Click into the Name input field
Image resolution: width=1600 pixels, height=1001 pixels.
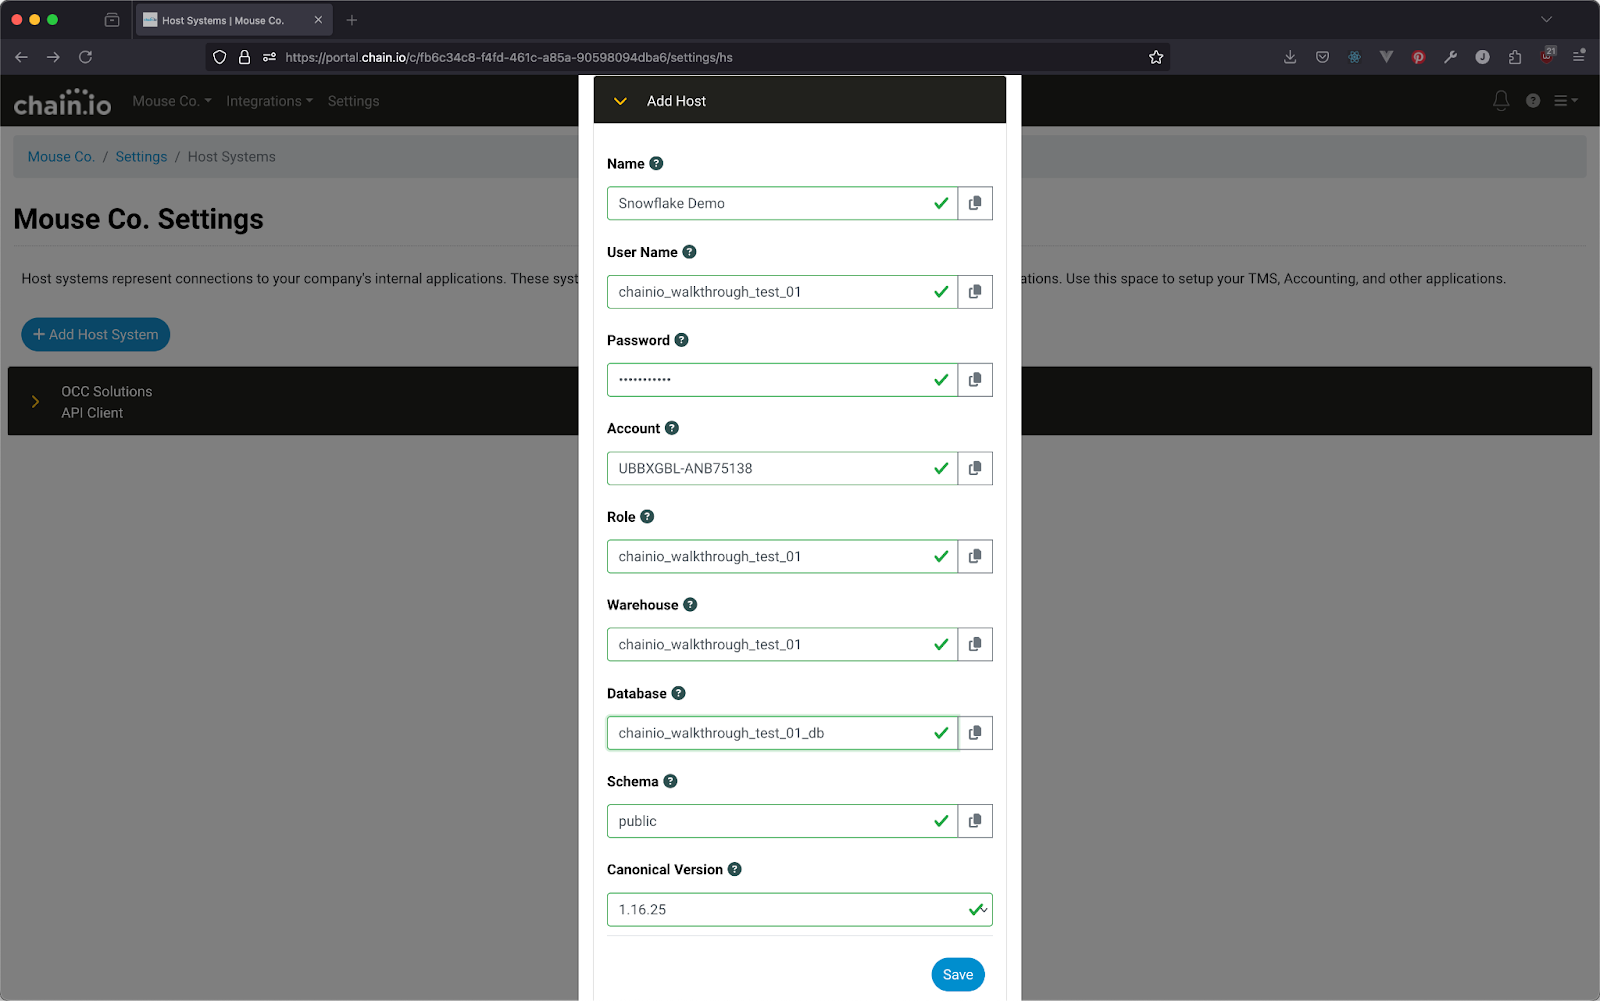pos(782,203)
